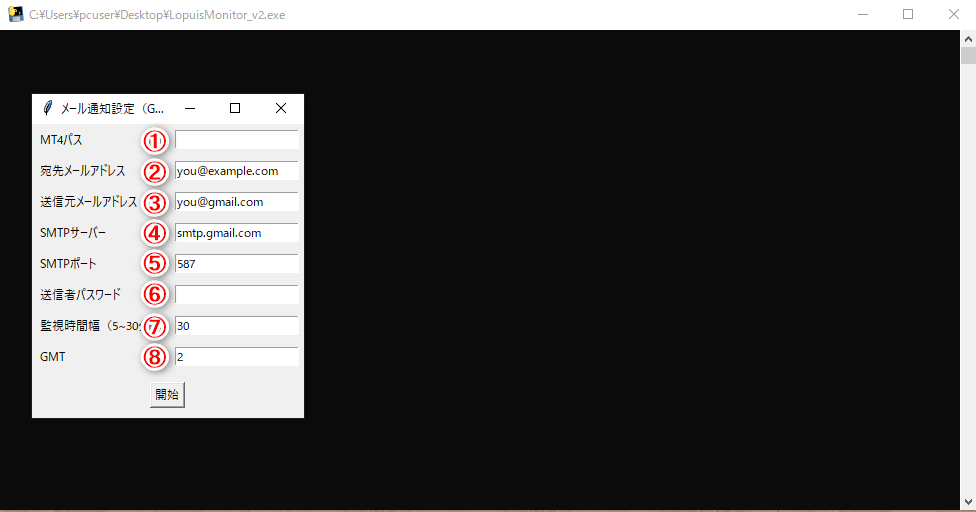Screen dimensions: 976x512
Task: Minimize the メール通知設定 dialog
Action: [189, 109]
